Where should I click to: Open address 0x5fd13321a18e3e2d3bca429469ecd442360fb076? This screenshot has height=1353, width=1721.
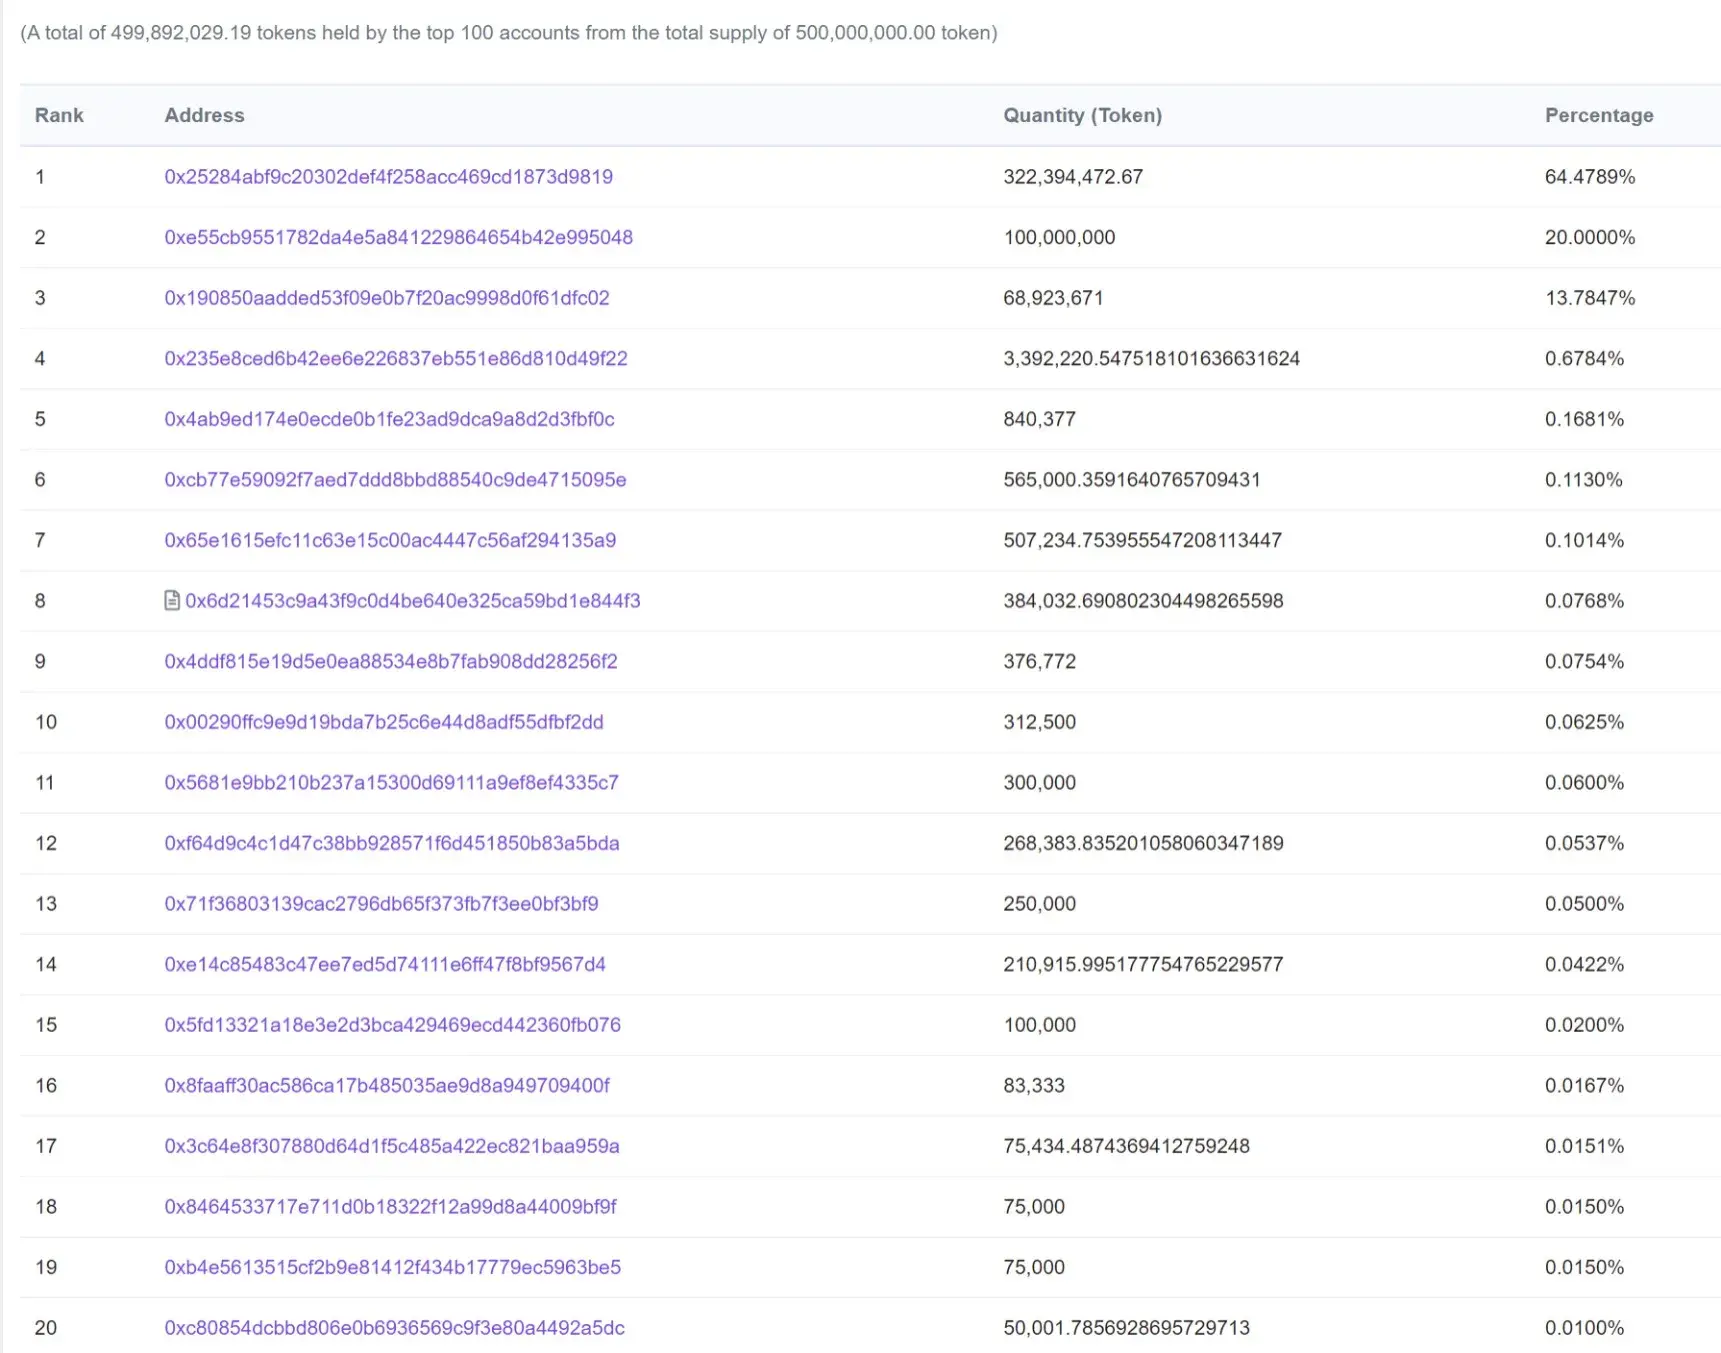pos(393,1024)
